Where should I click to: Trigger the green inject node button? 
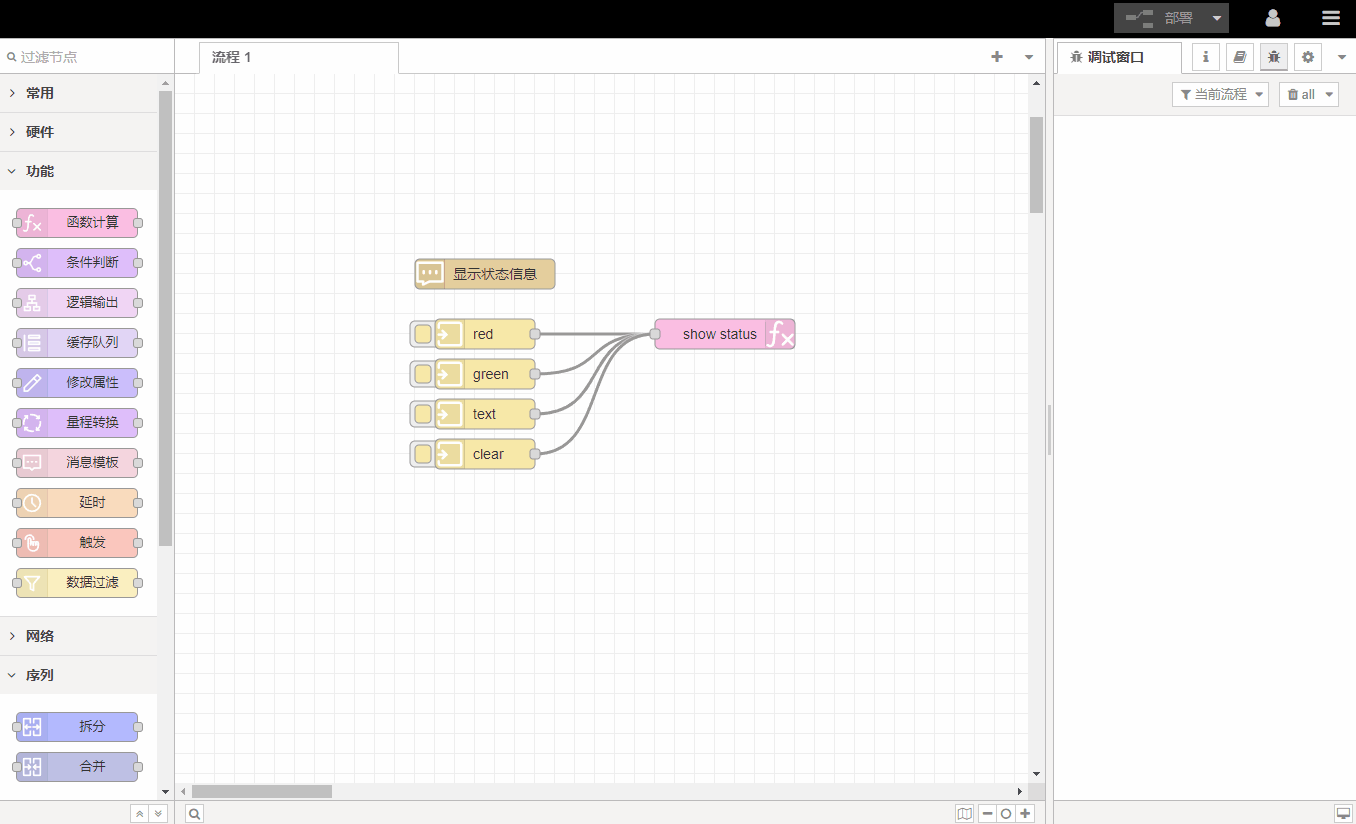423,374
